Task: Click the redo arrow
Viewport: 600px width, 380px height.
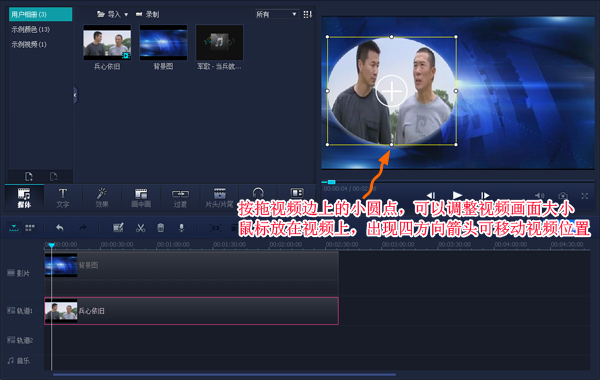Action: coord(83,228)
